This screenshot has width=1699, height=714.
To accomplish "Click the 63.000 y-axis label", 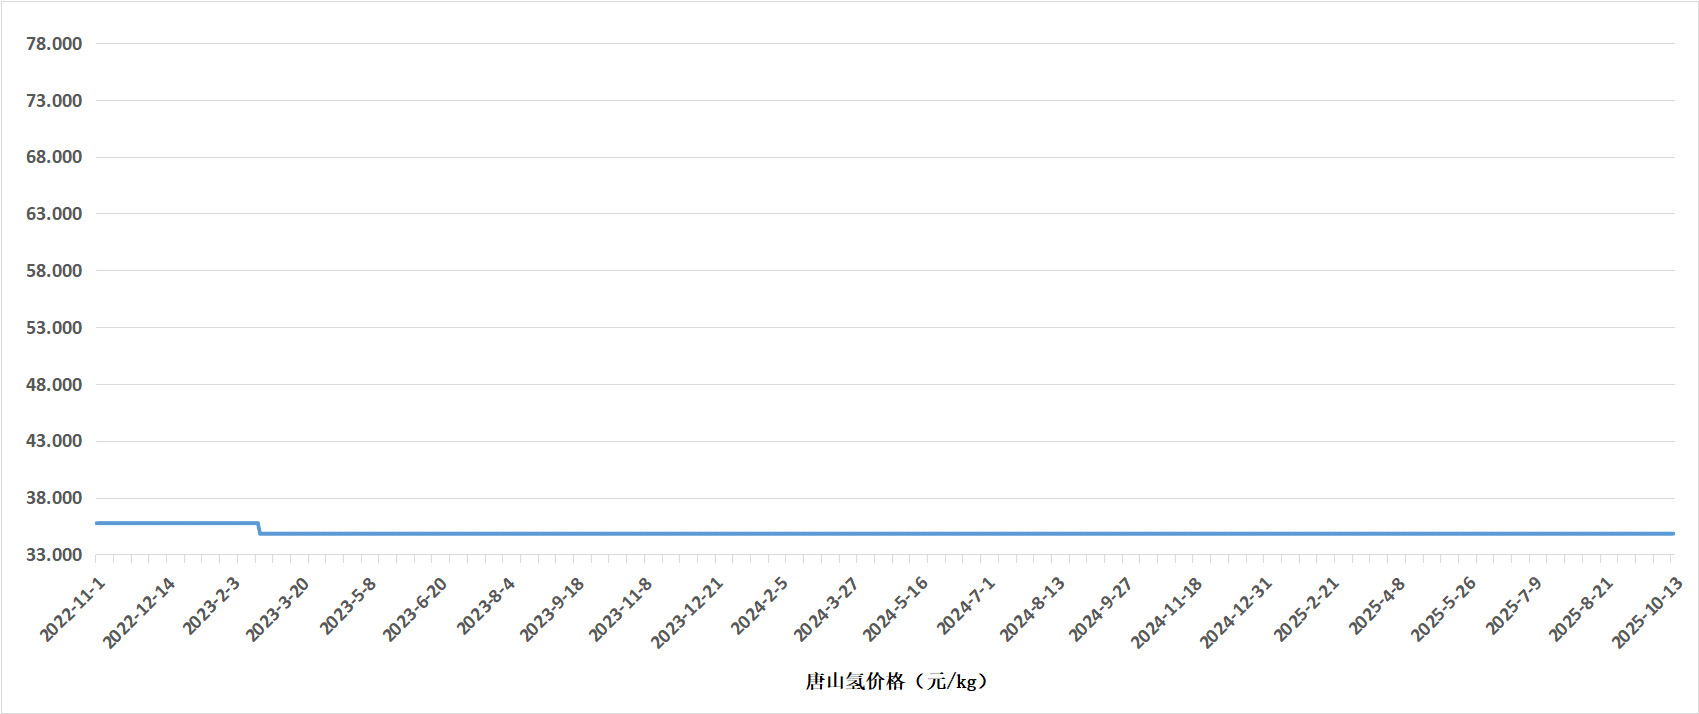I will pos(54,214).
